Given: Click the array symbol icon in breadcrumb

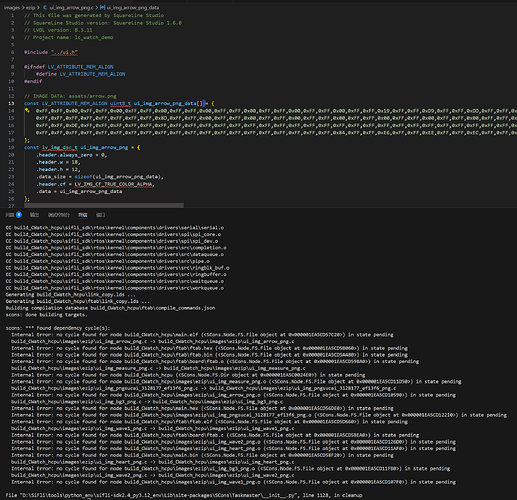Looking at the screenshot, I should click(x=102, y=7).
